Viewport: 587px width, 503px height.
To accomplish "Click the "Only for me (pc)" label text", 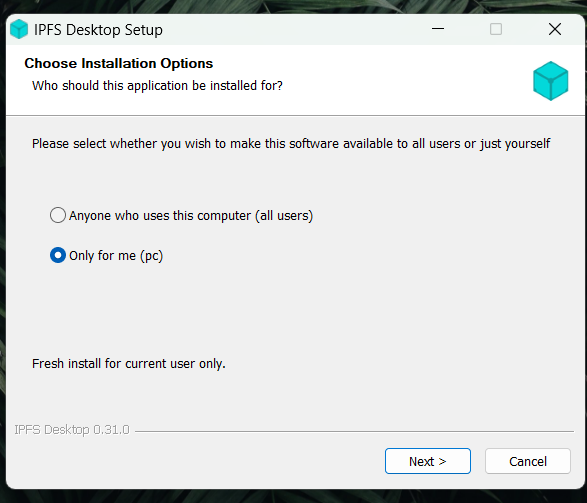I will pyautogui.click(x=116, y=256).
